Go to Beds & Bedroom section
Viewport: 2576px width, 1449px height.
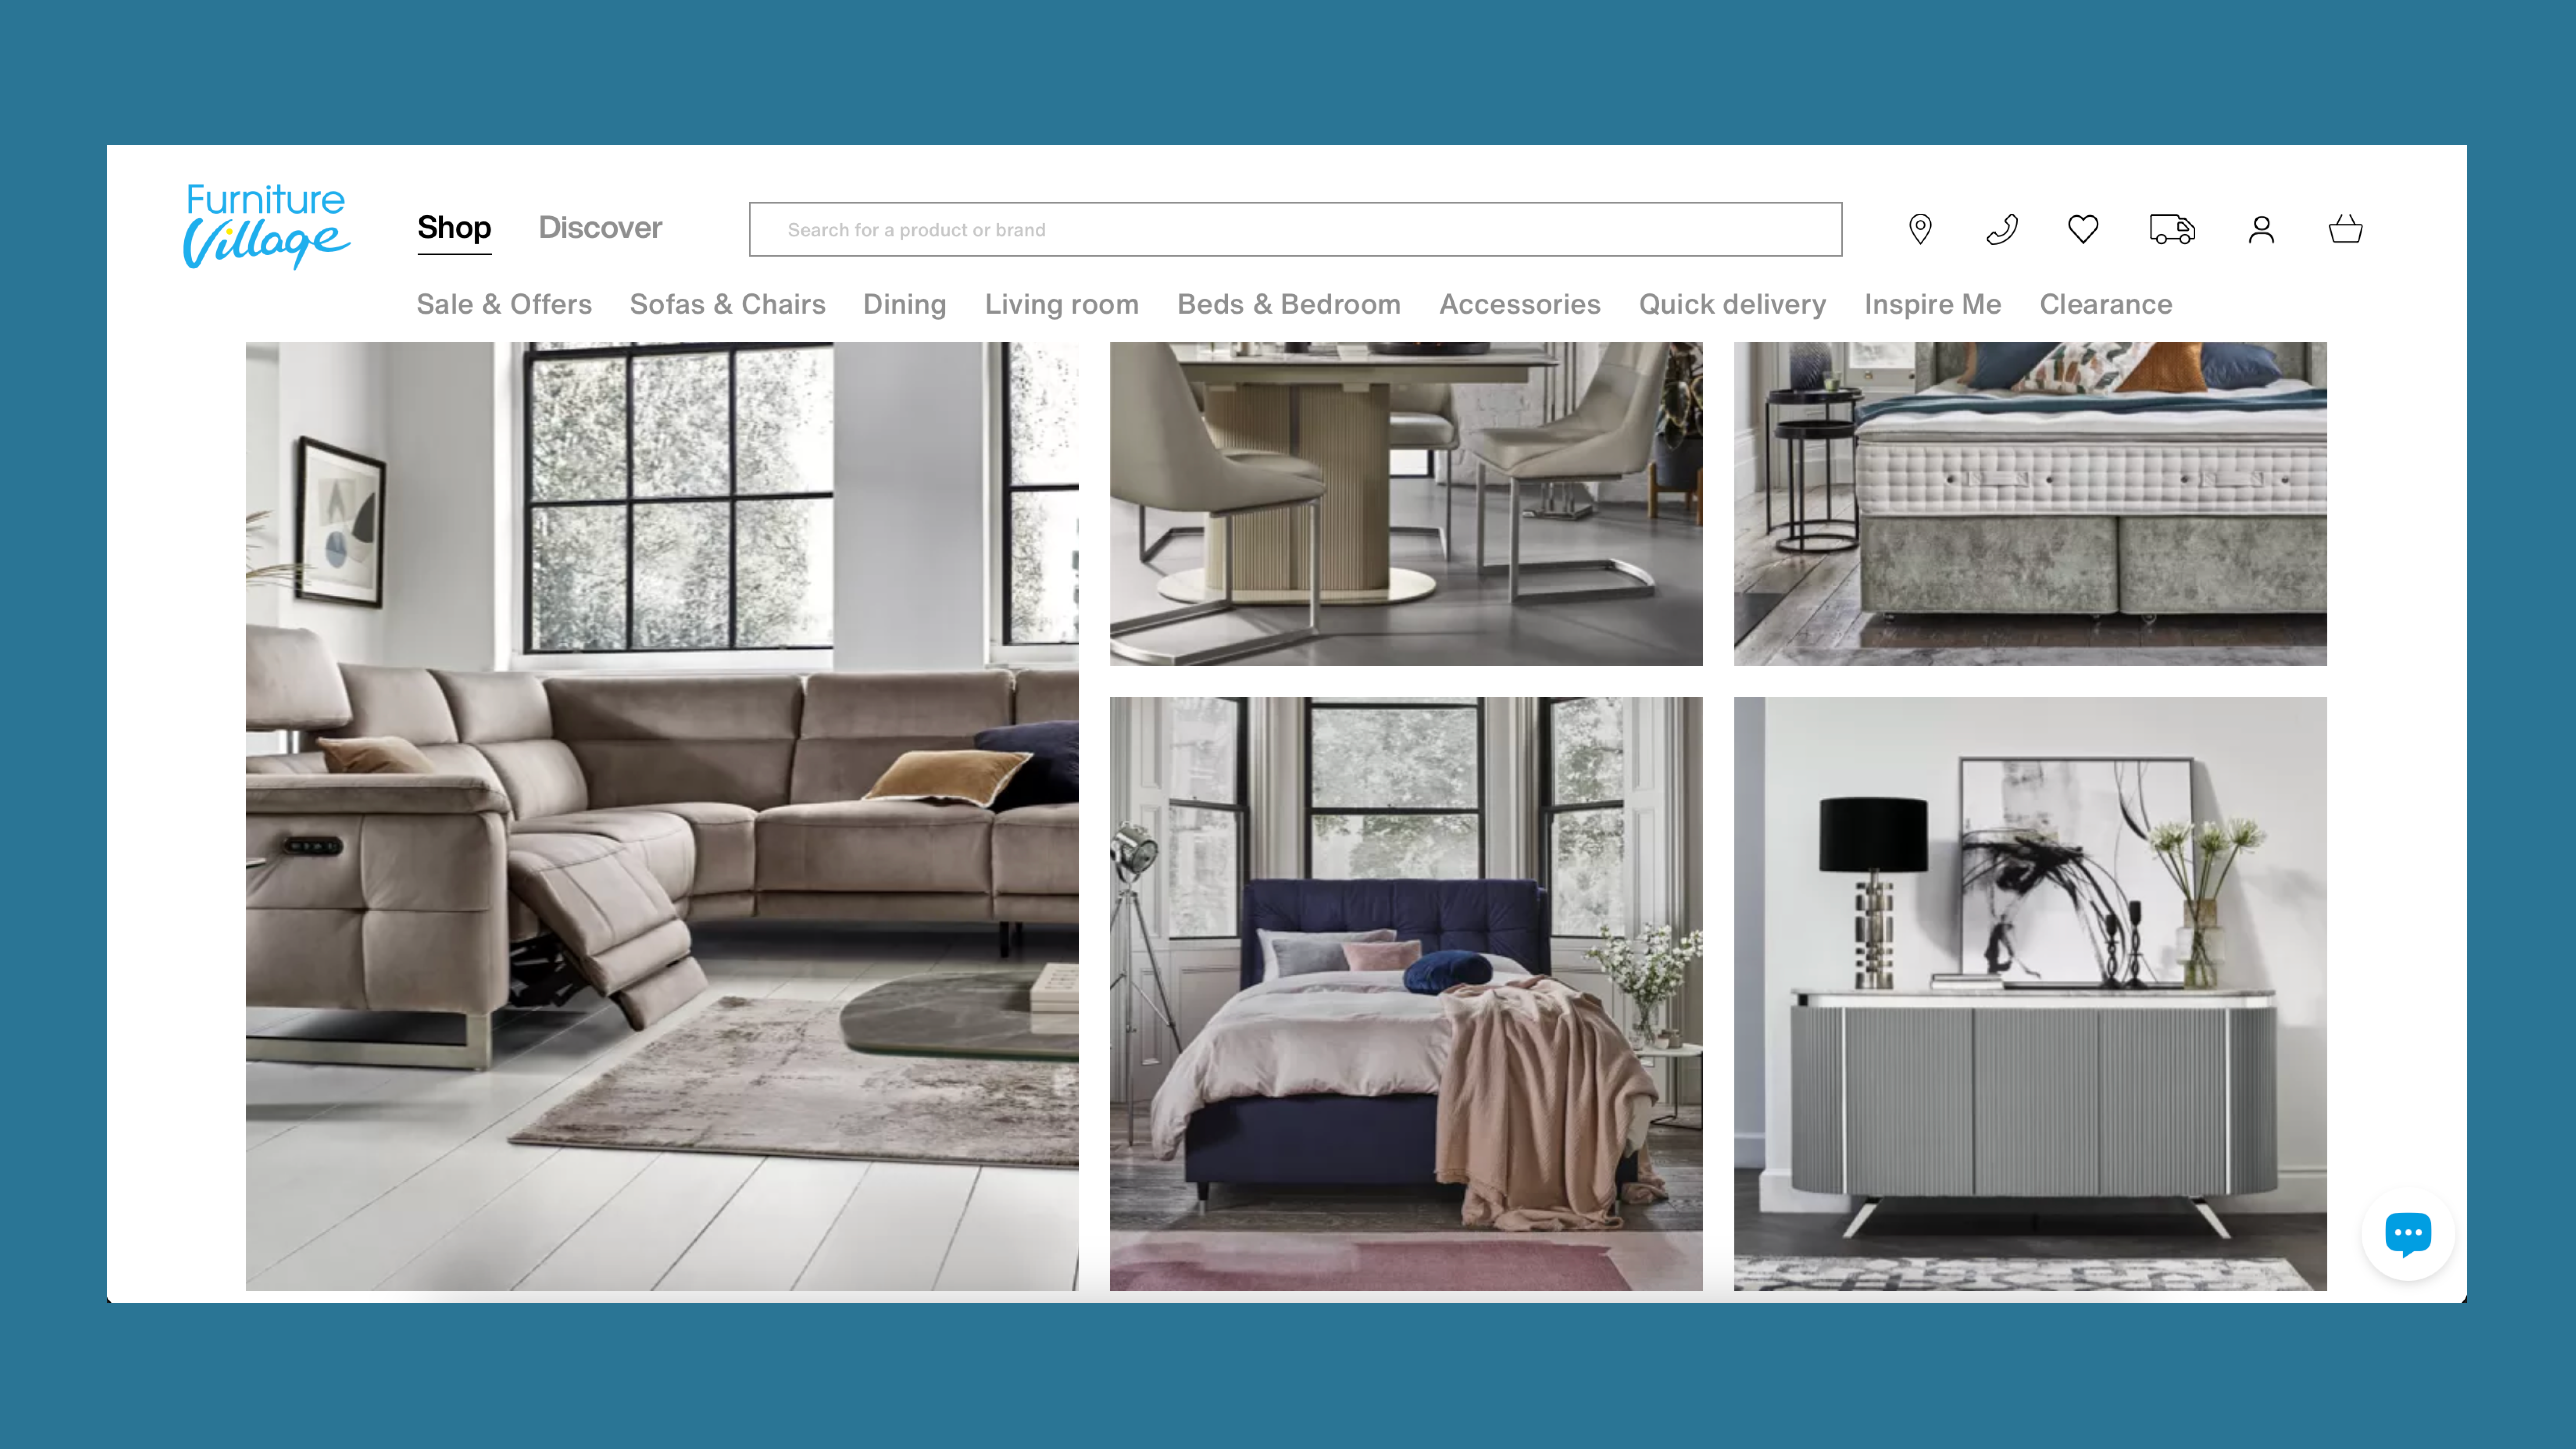[x=1288, y=304]
